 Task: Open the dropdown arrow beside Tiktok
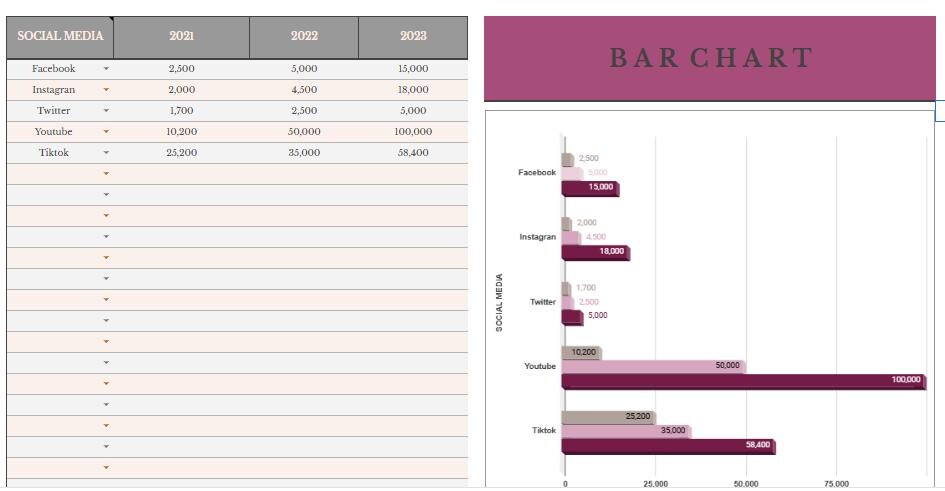click(x=106, y=153)
